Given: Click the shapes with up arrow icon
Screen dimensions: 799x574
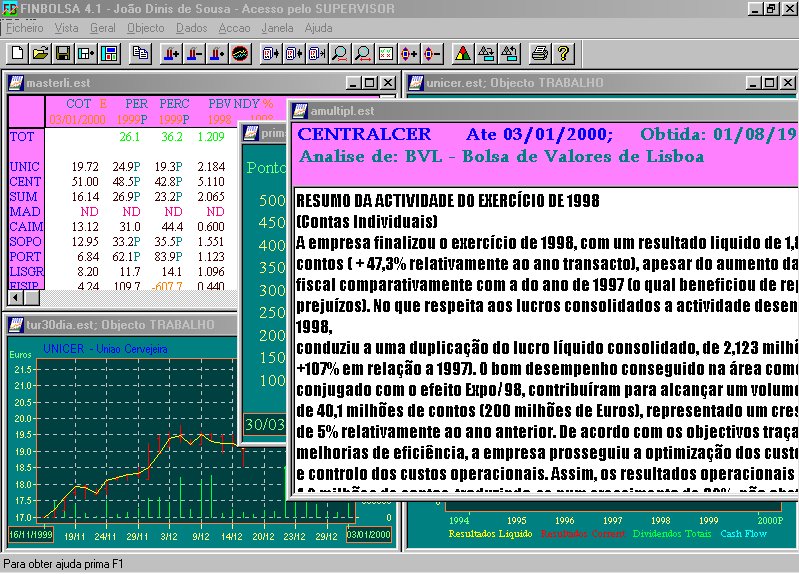Looking at the screenshot, I should 509,53.
